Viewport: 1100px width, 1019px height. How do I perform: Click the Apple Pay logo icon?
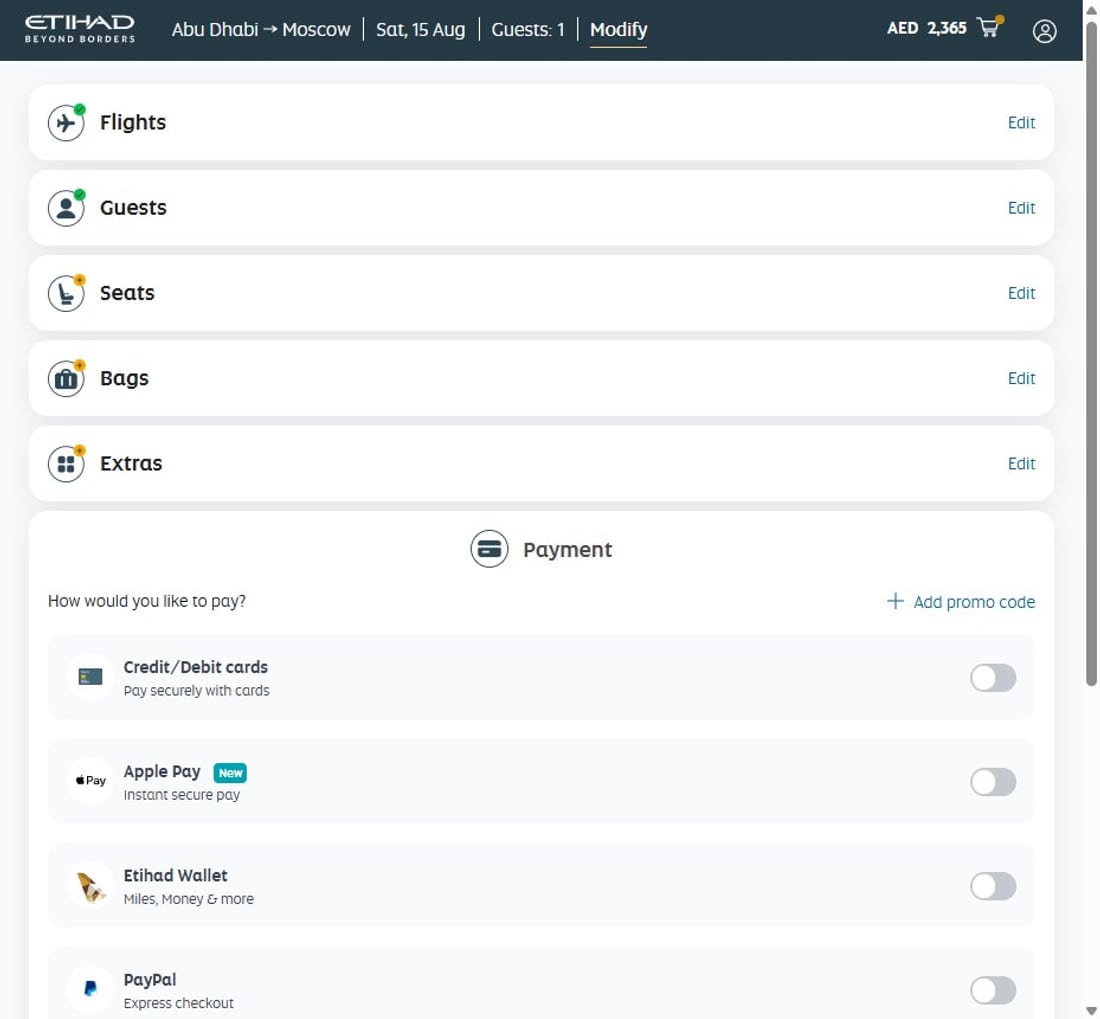(90, 781)
